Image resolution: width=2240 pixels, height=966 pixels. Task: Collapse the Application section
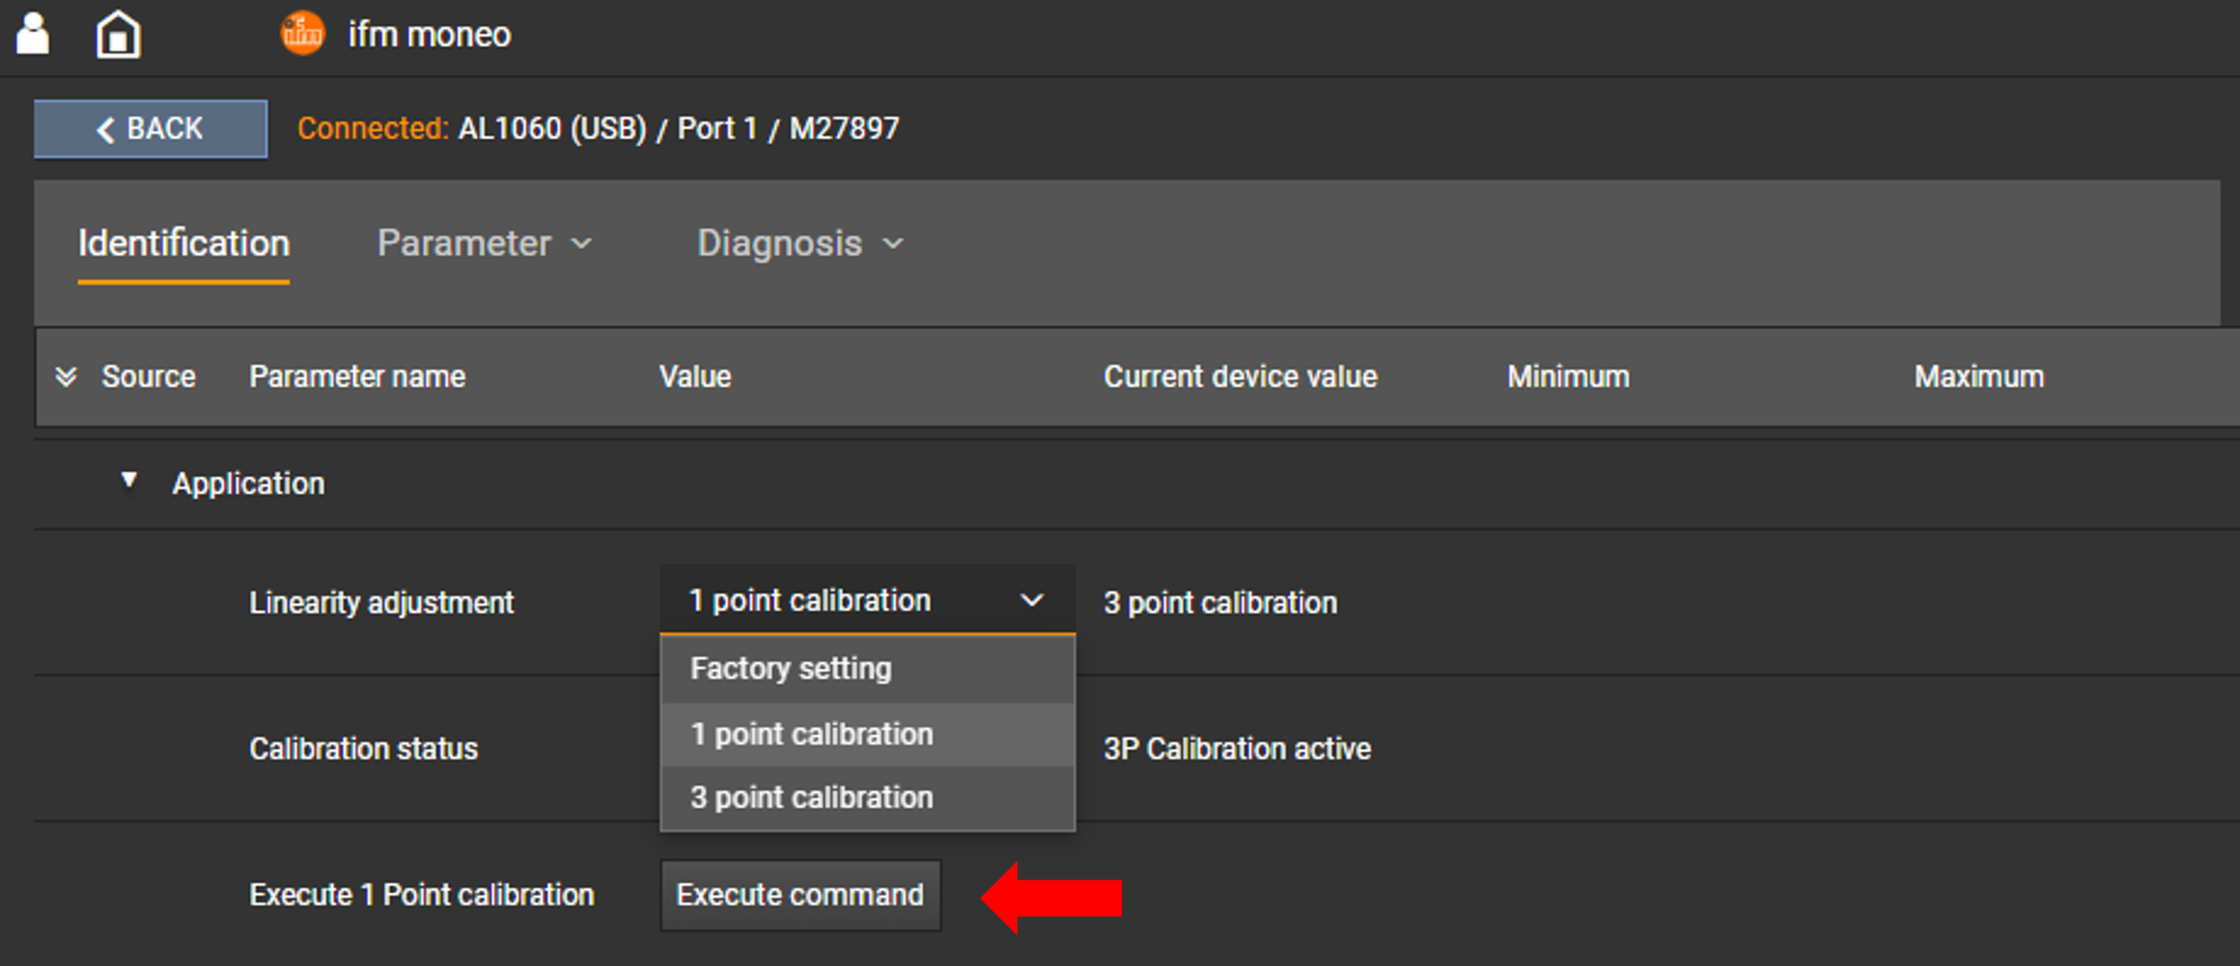coord(128,481)
